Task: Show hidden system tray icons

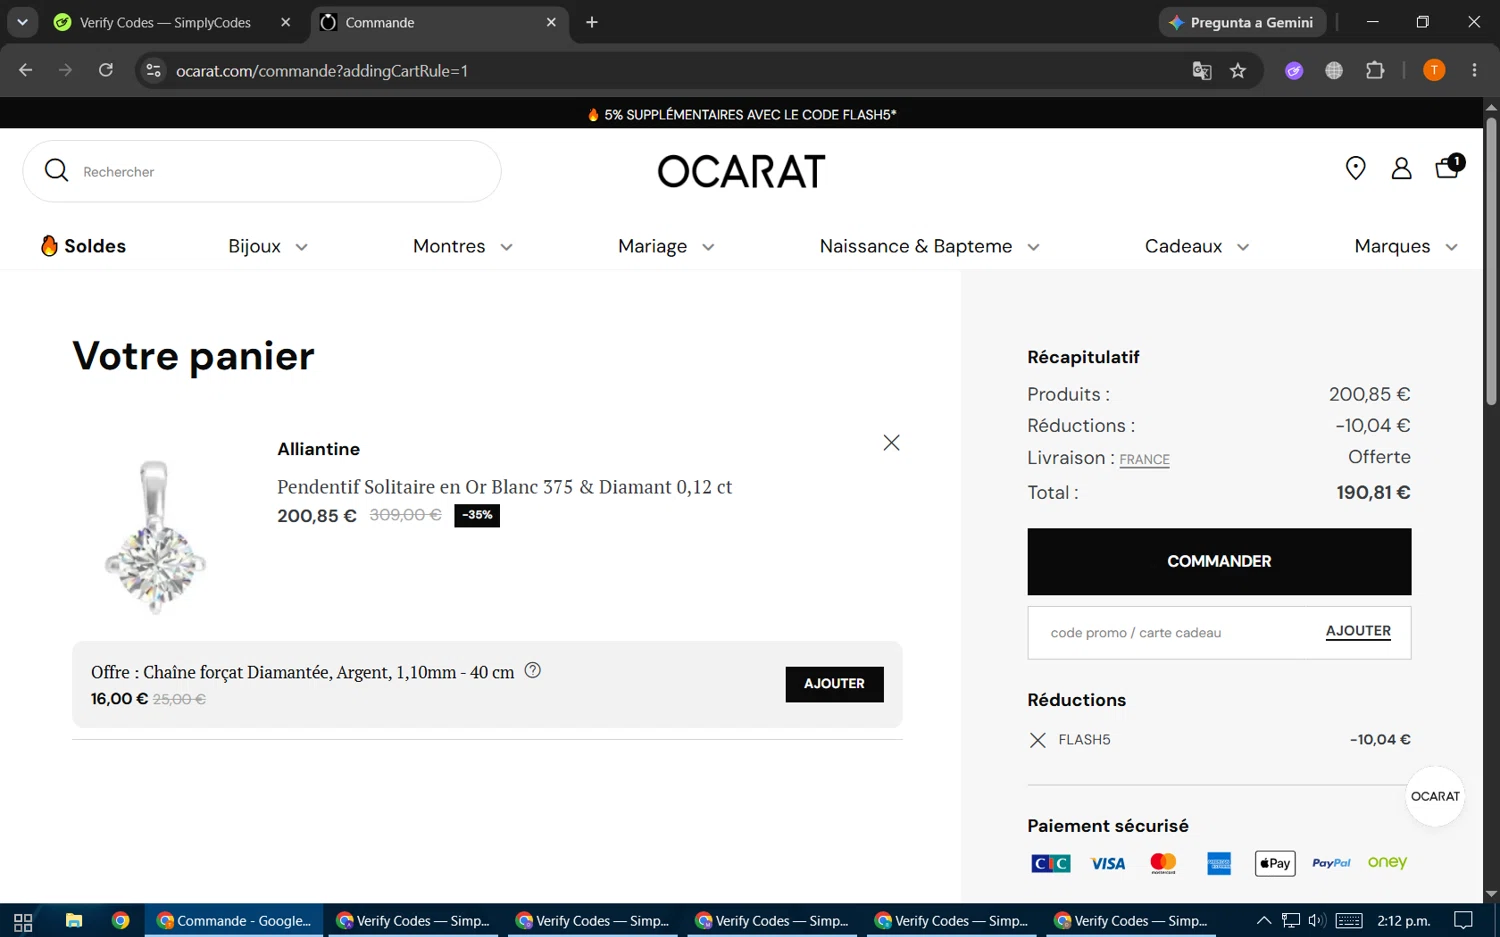Action: tap(1264, 921)
